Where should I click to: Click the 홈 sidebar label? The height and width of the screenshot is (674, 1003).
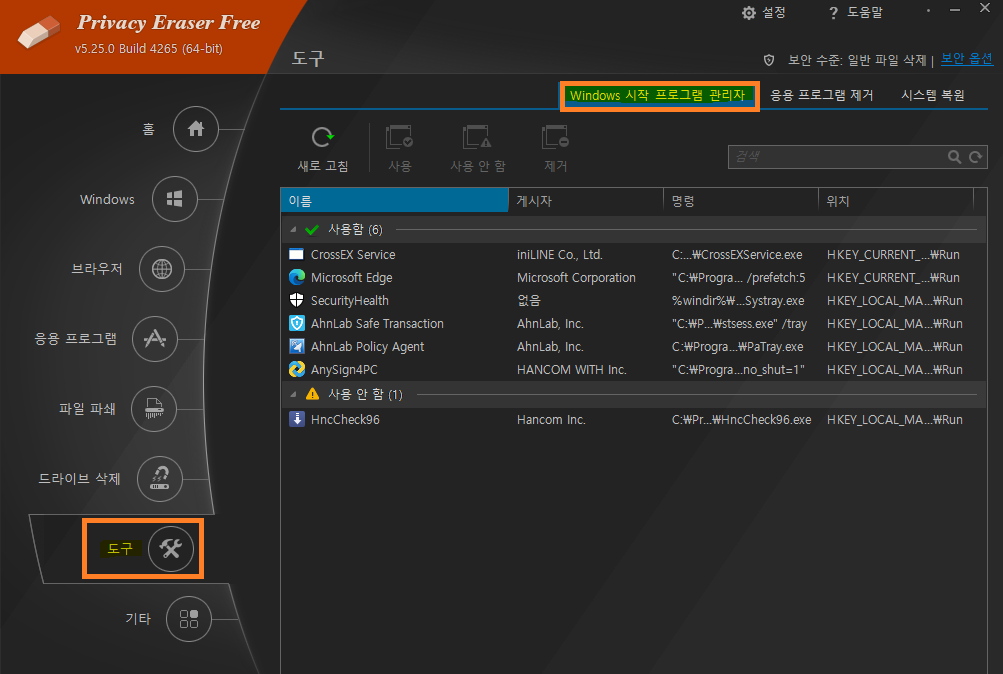(x=148, y=129)
